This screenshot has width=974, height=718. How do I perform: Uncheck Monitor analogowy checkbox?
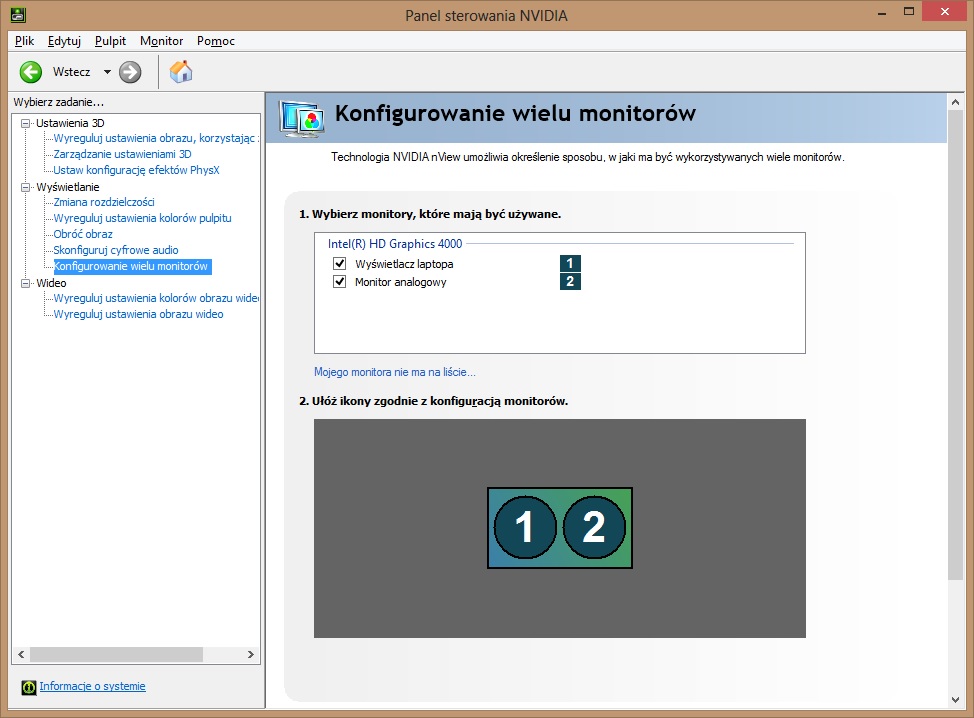point(339,281)
